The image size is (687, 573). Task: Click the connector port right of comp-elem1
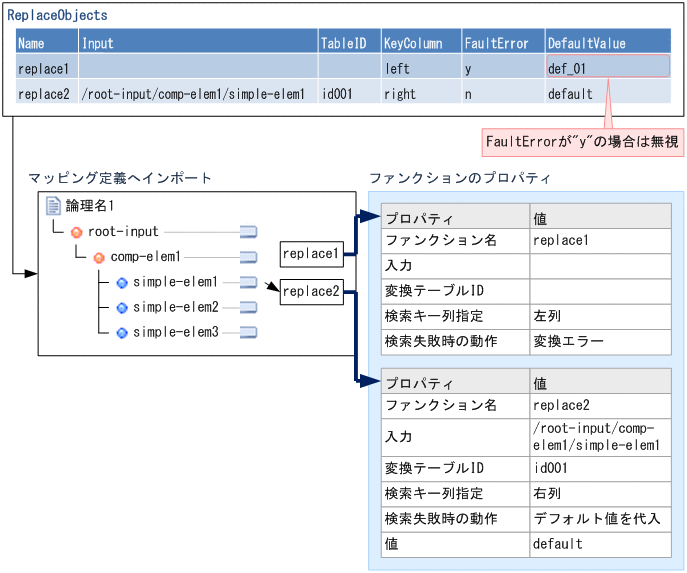(248, 257)
